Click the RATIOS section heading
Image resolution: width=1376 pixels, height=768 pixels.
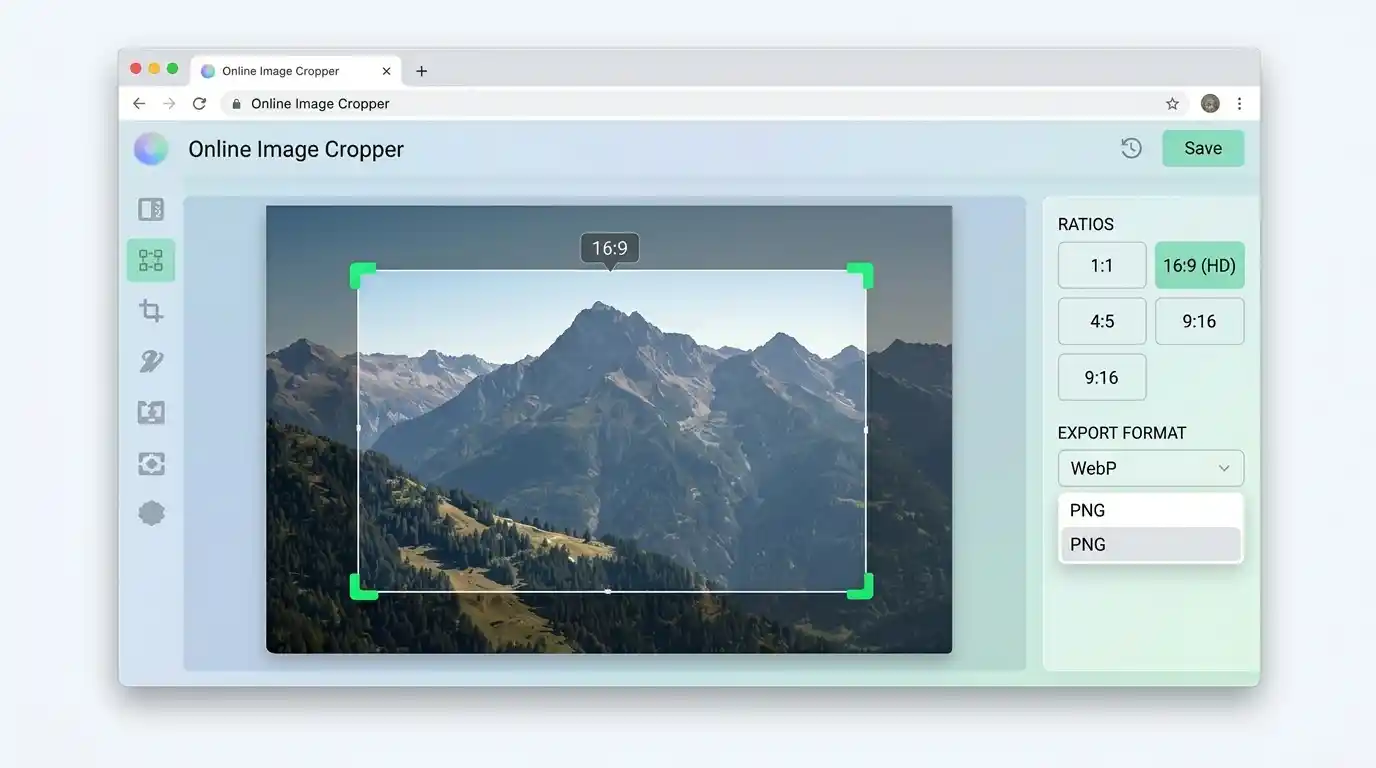pyautogui.click(x=1086, y=224)
